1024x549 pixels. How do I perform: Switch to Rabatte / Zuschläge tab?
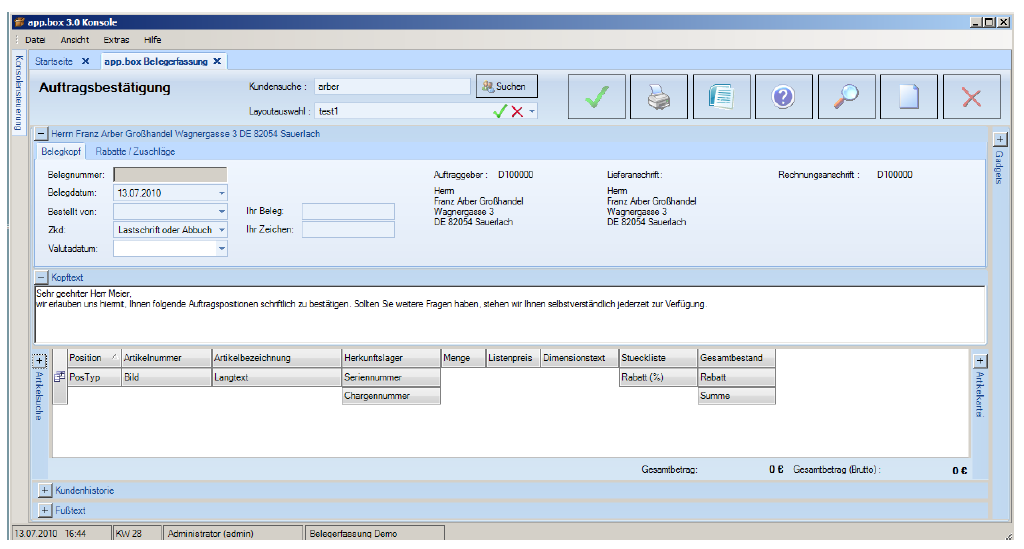point(135,152)
